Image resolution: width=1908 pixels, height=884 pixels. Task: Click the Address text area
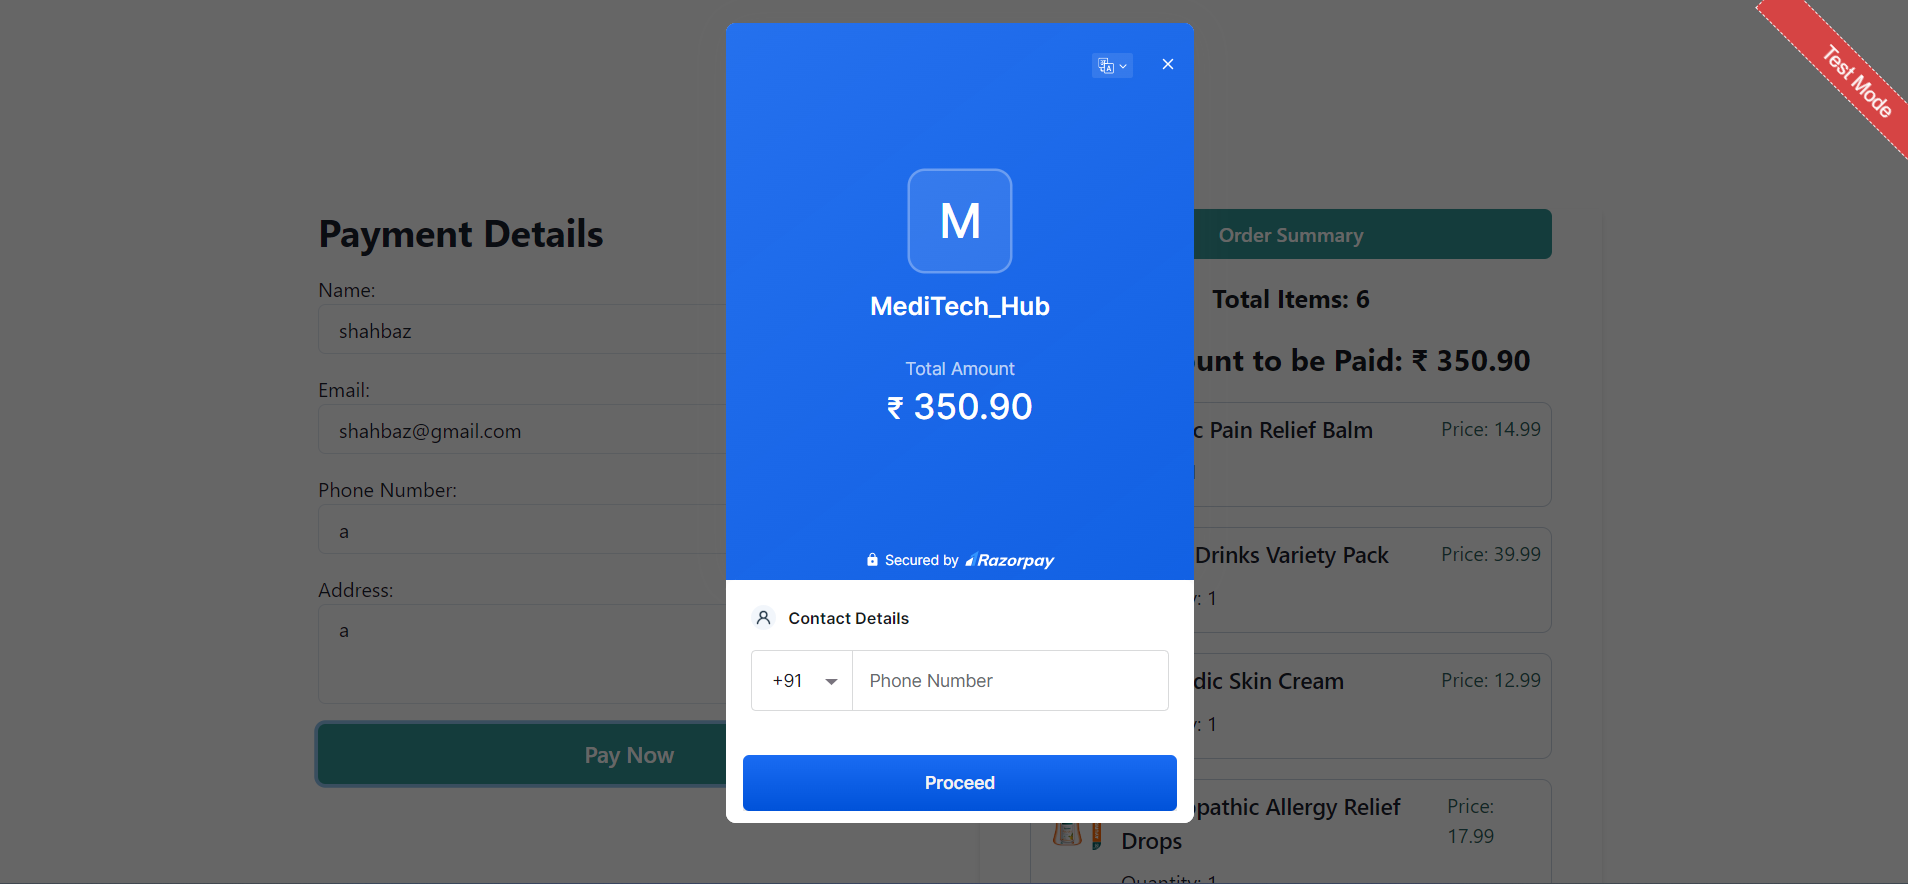pos(522,653)
